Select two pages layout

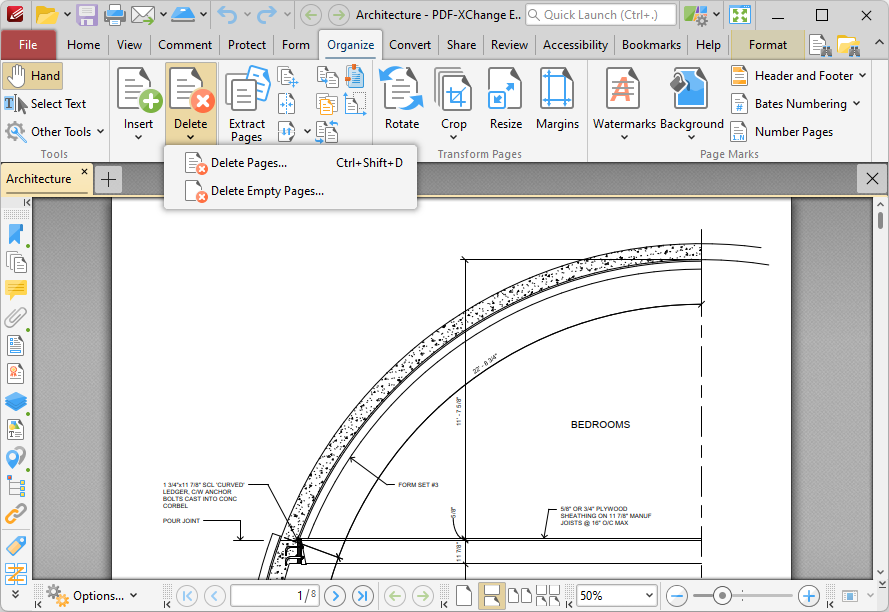point(519,596)
